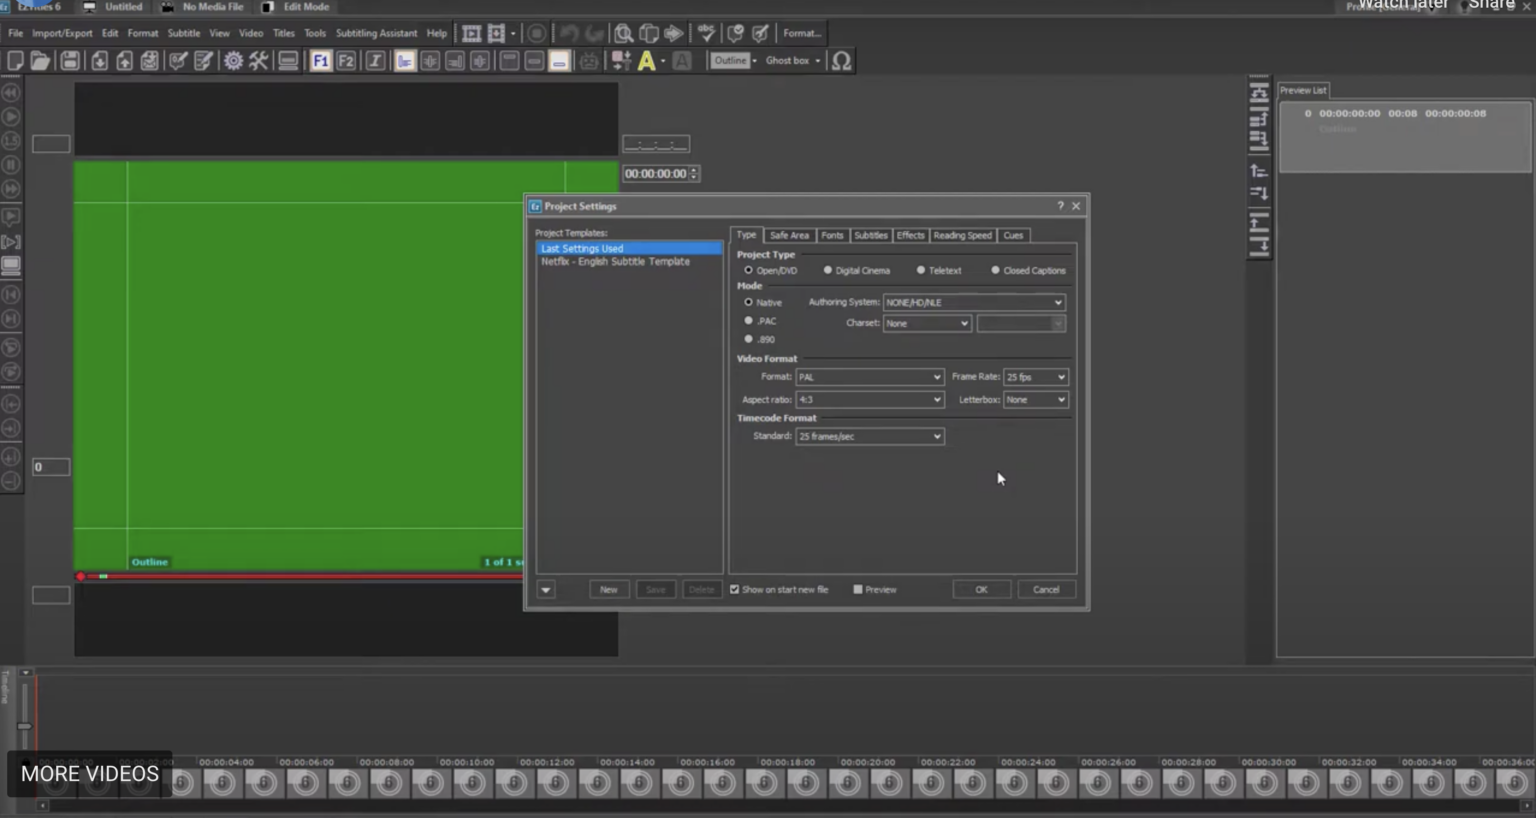Run the spell check tool
1536x818 pixels.
click(x=706, y=33)
